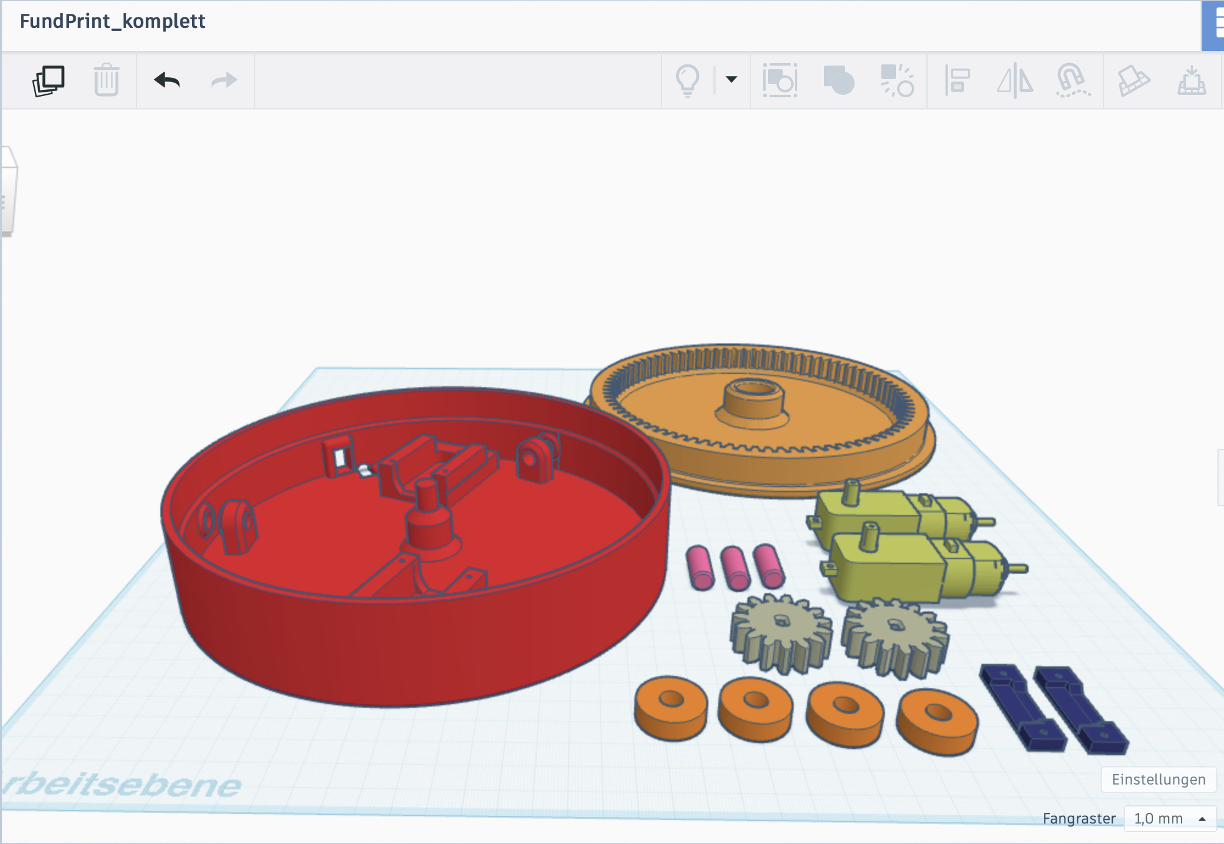Click the FundPrint_komplett project title

112,21
